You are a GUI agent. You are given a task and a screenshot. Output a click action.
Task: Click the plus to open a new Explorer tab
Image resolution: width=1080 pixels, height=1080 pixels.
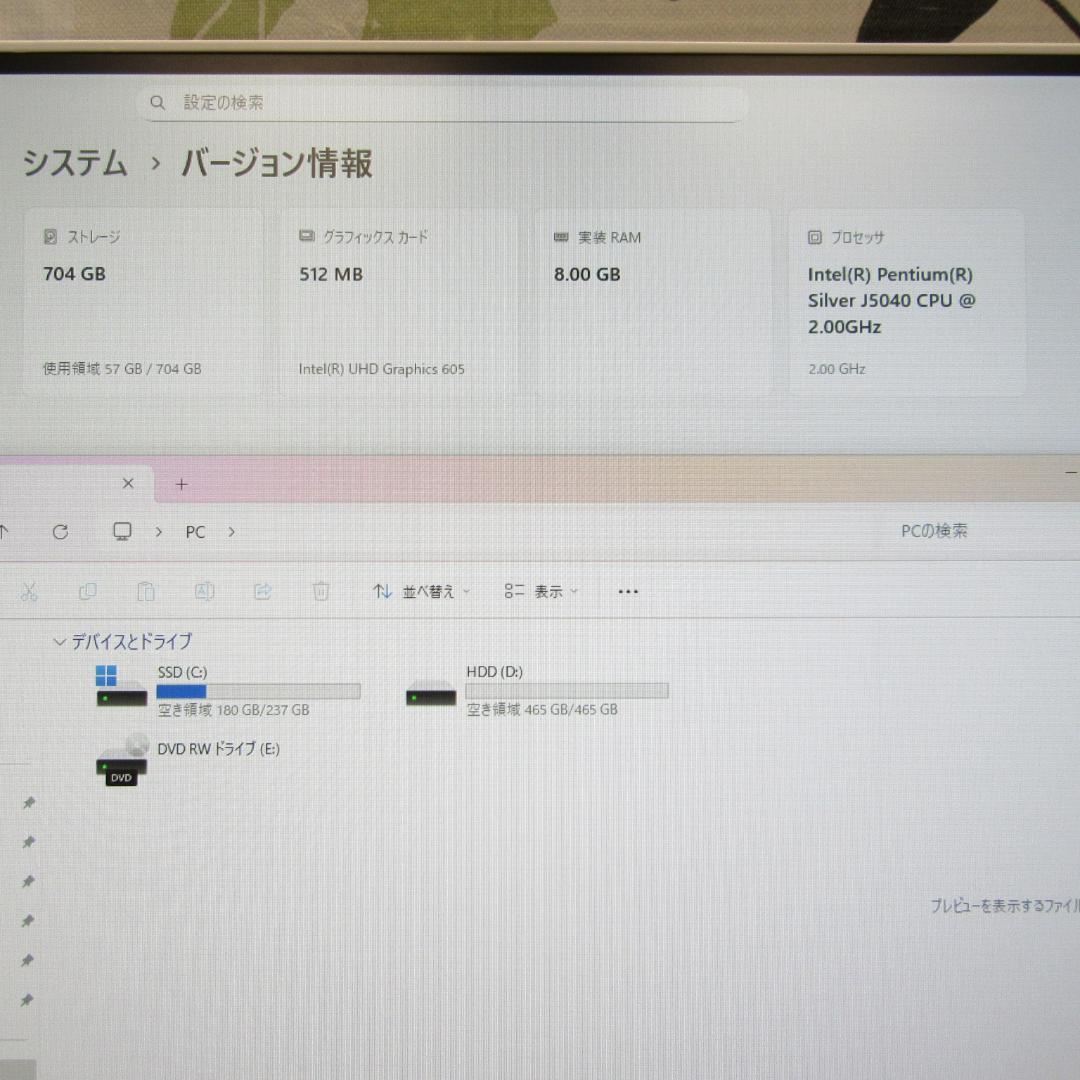tap(181, 484)
